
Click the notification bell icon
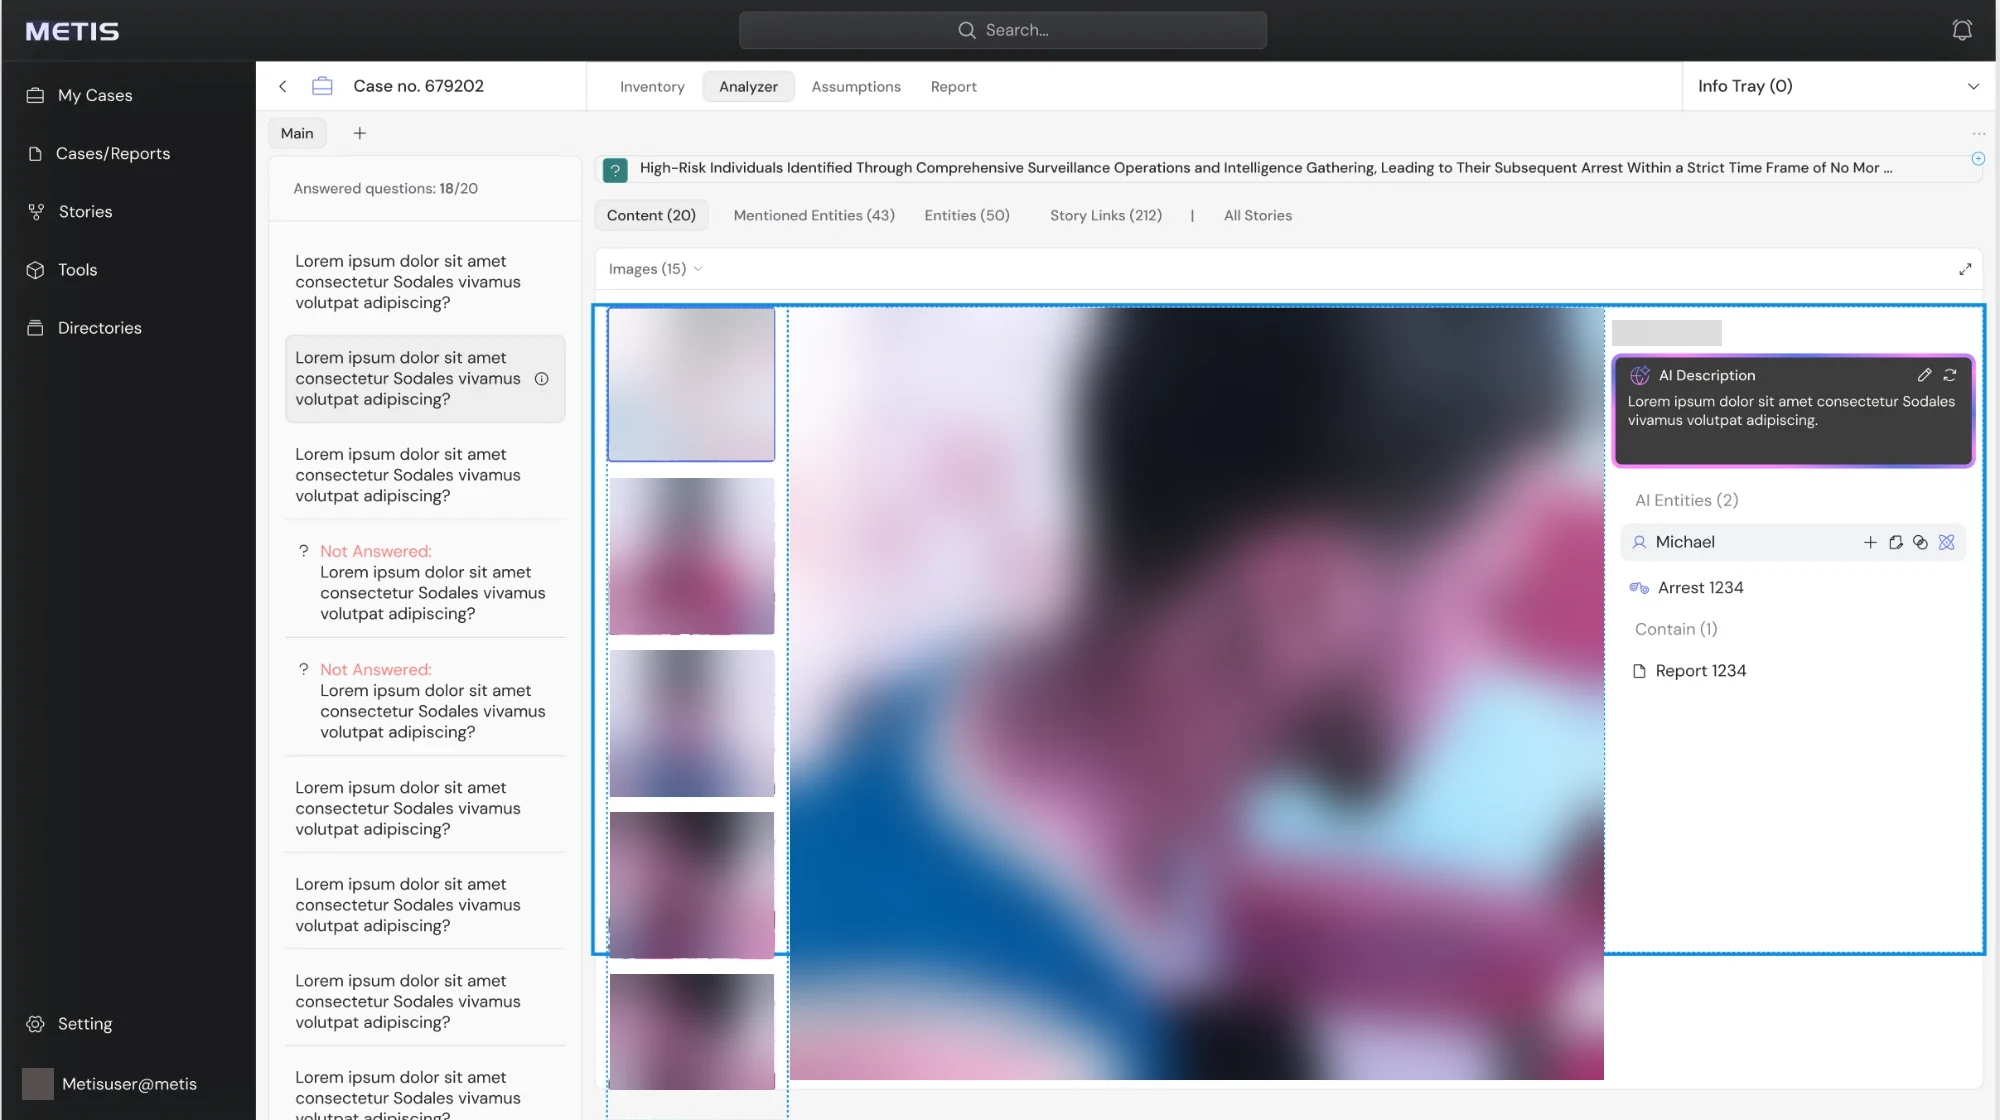(x=1962, y=30)
